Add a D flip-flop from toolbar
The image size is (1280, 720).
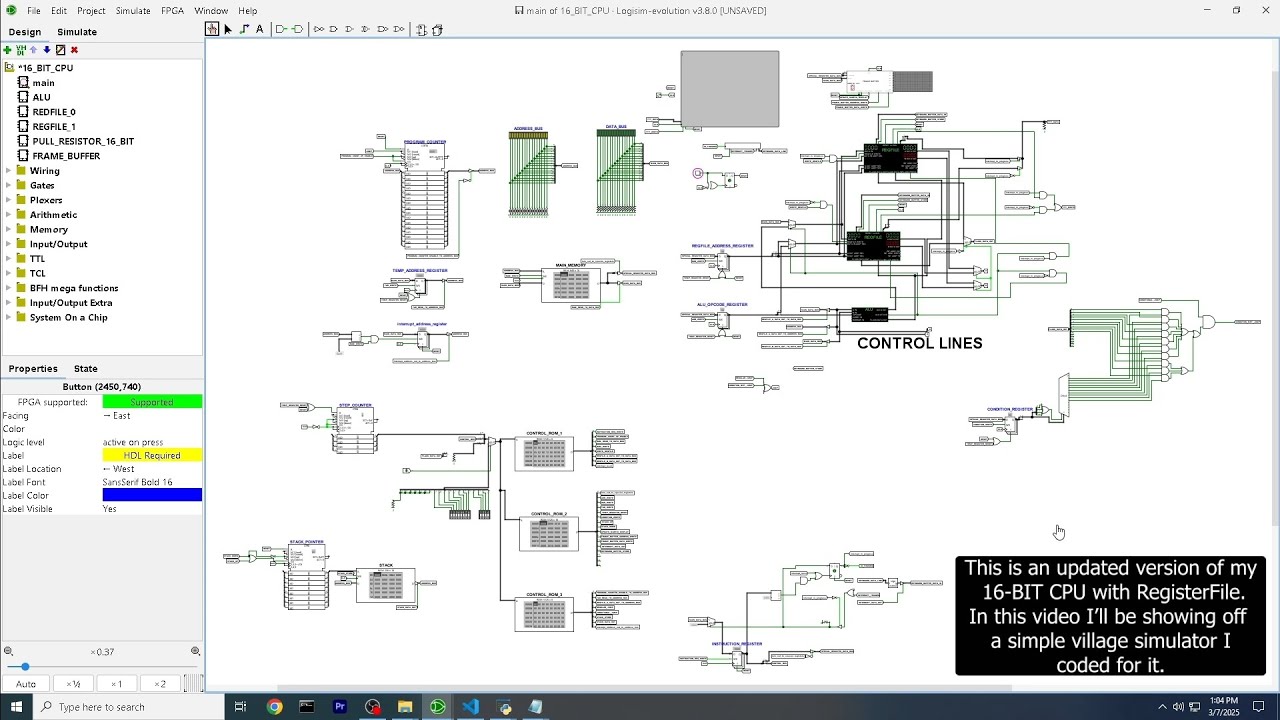click(421, 29)
